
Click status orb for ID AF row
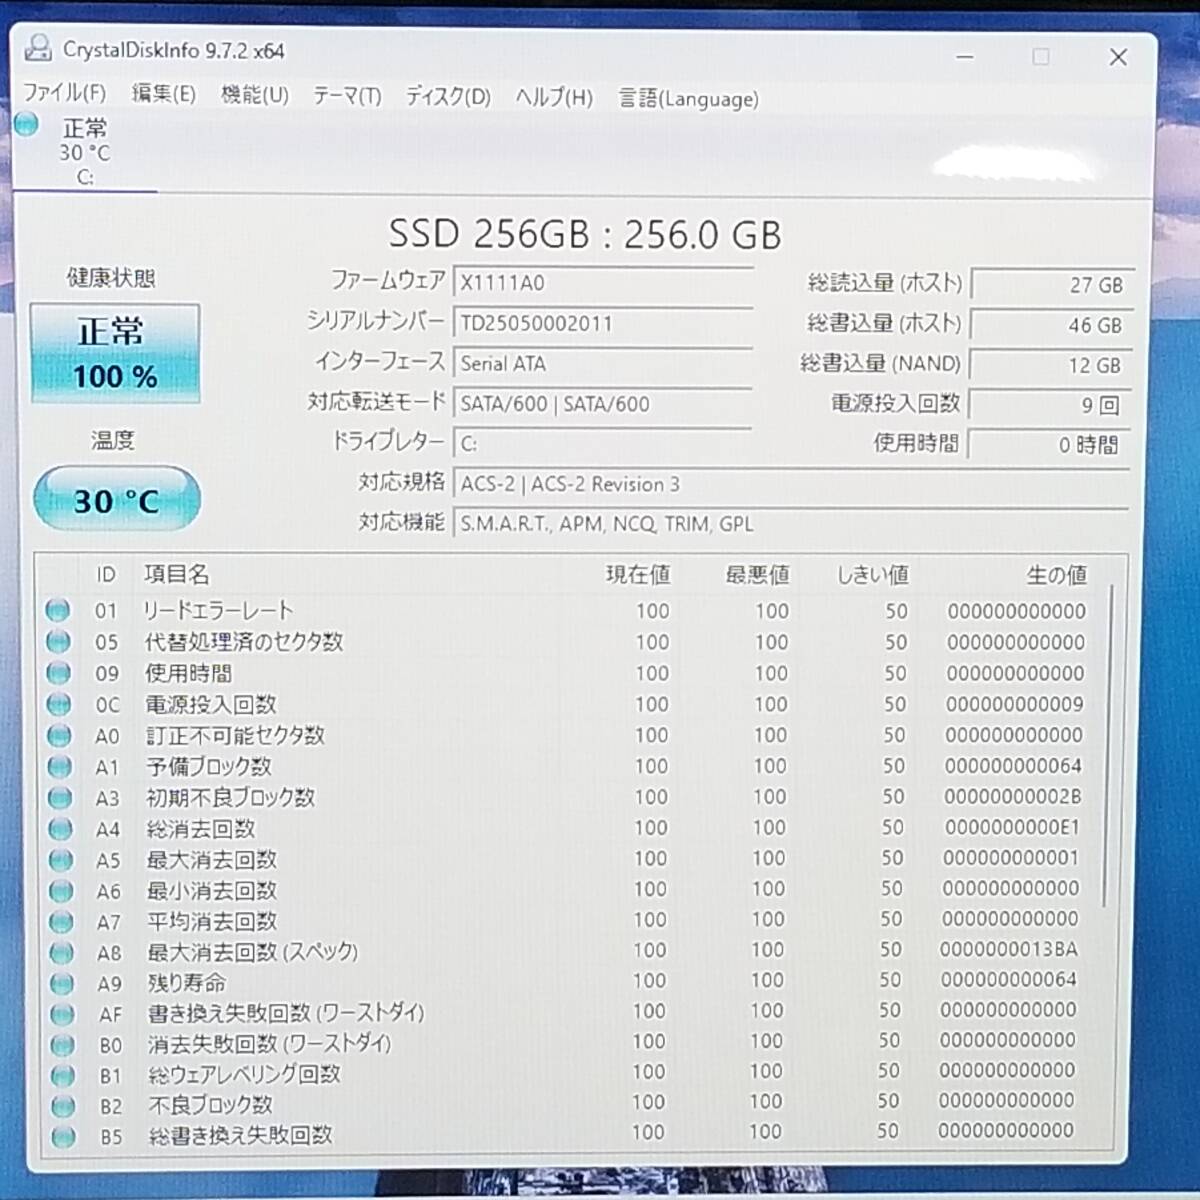point(62,1014)
